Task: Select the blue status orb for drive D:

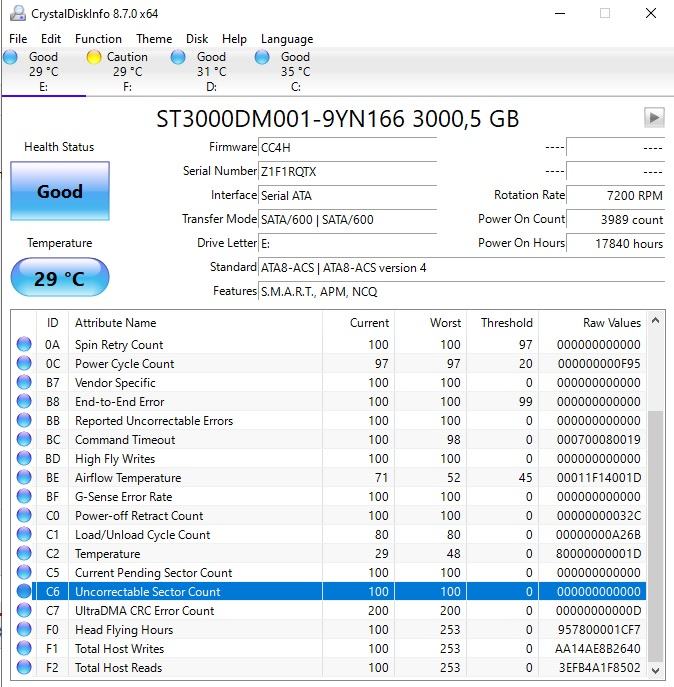Action: coord(178,57)
